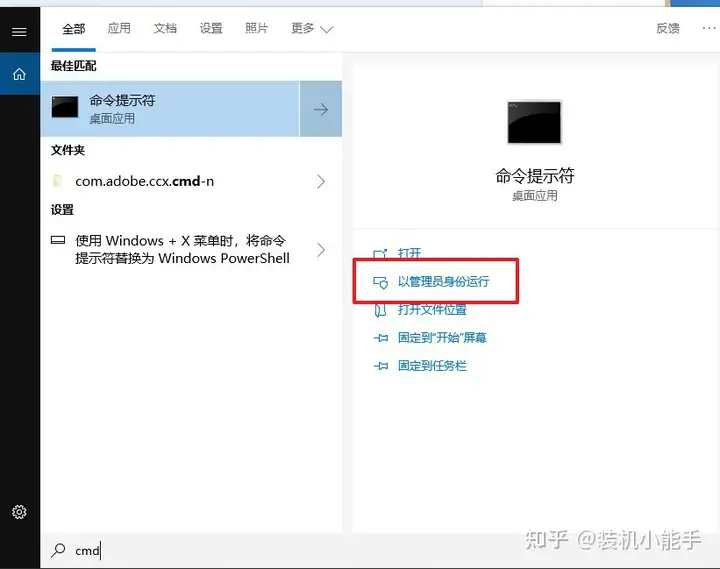Click the admin shield icon
The image size is (720, 569).
pyautogui.click(x=381, y=282)
